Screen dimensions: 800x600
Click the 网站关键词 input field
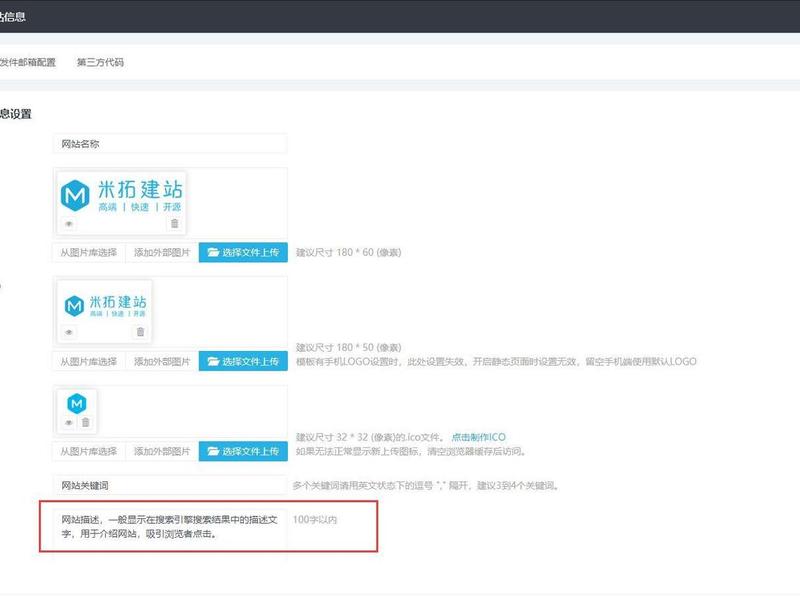(x=170, y=486)
